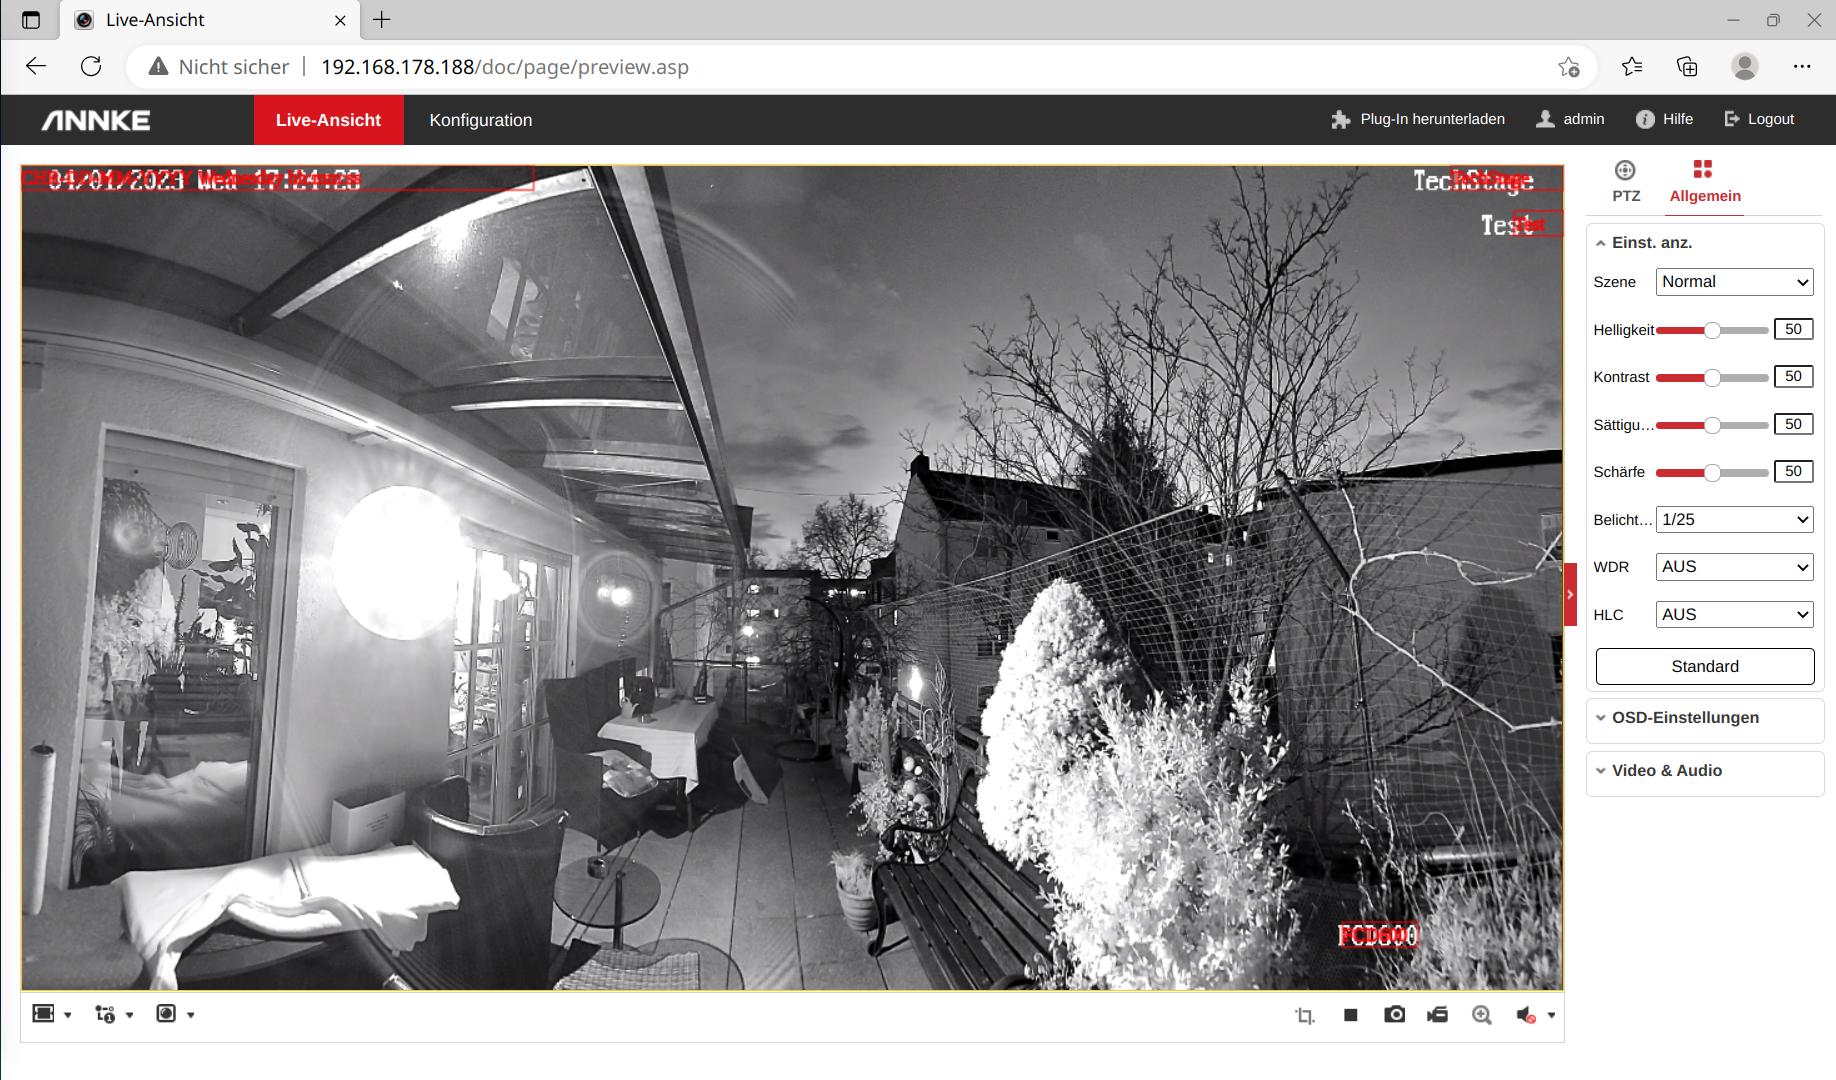
Task: Click Logout to sign out
Action: point(1771,119)
